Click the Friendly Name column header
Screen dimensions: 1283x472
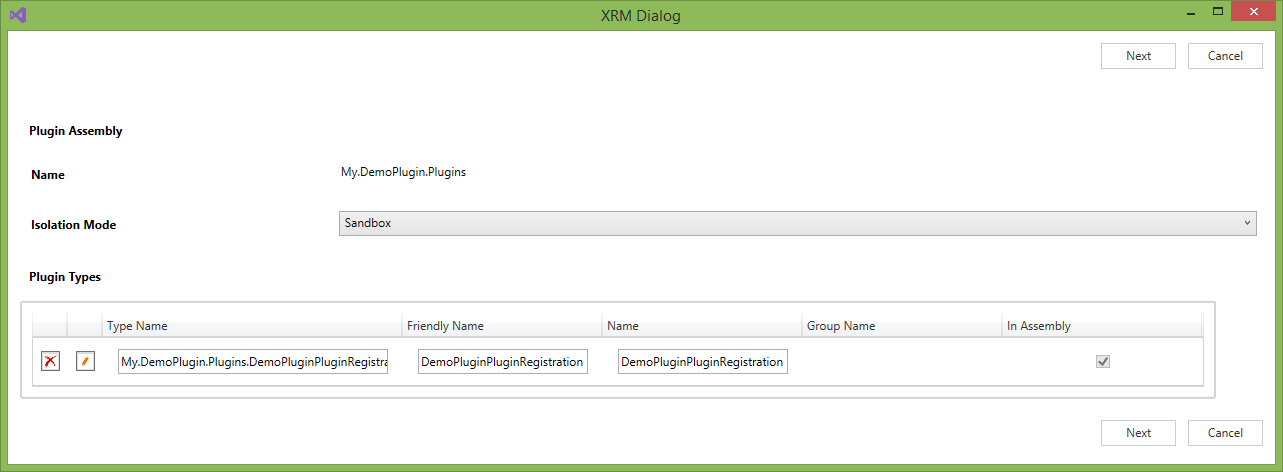click(501, 326)
